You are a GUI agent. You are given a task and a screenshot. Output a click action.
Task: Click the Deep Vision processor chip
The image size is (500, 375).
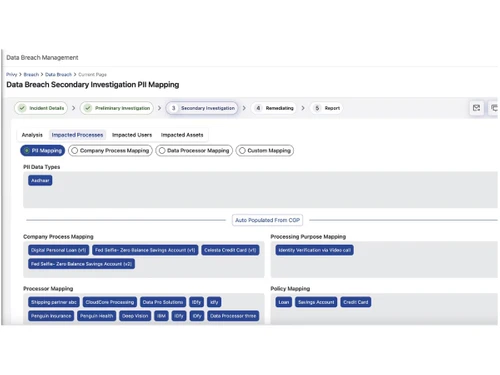(x=135, y=316)
